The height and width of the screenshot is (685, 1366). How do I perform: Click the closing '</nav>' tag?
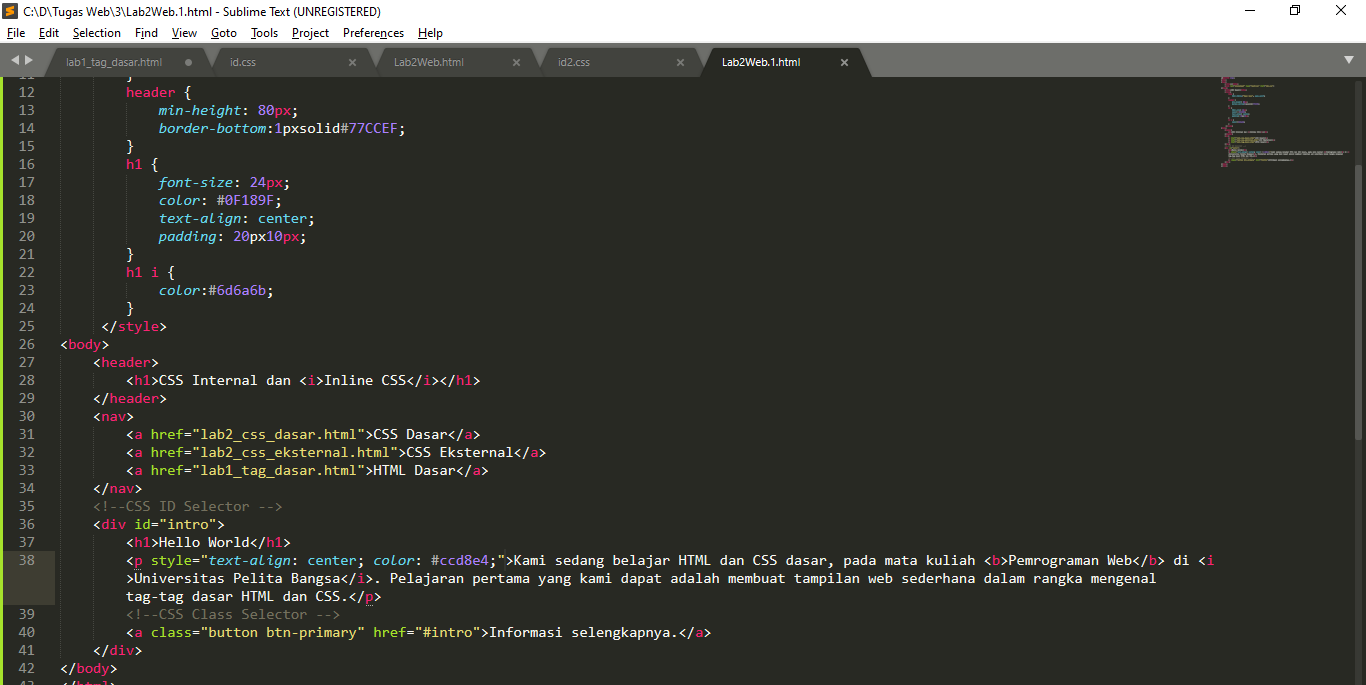click(118, 488)
